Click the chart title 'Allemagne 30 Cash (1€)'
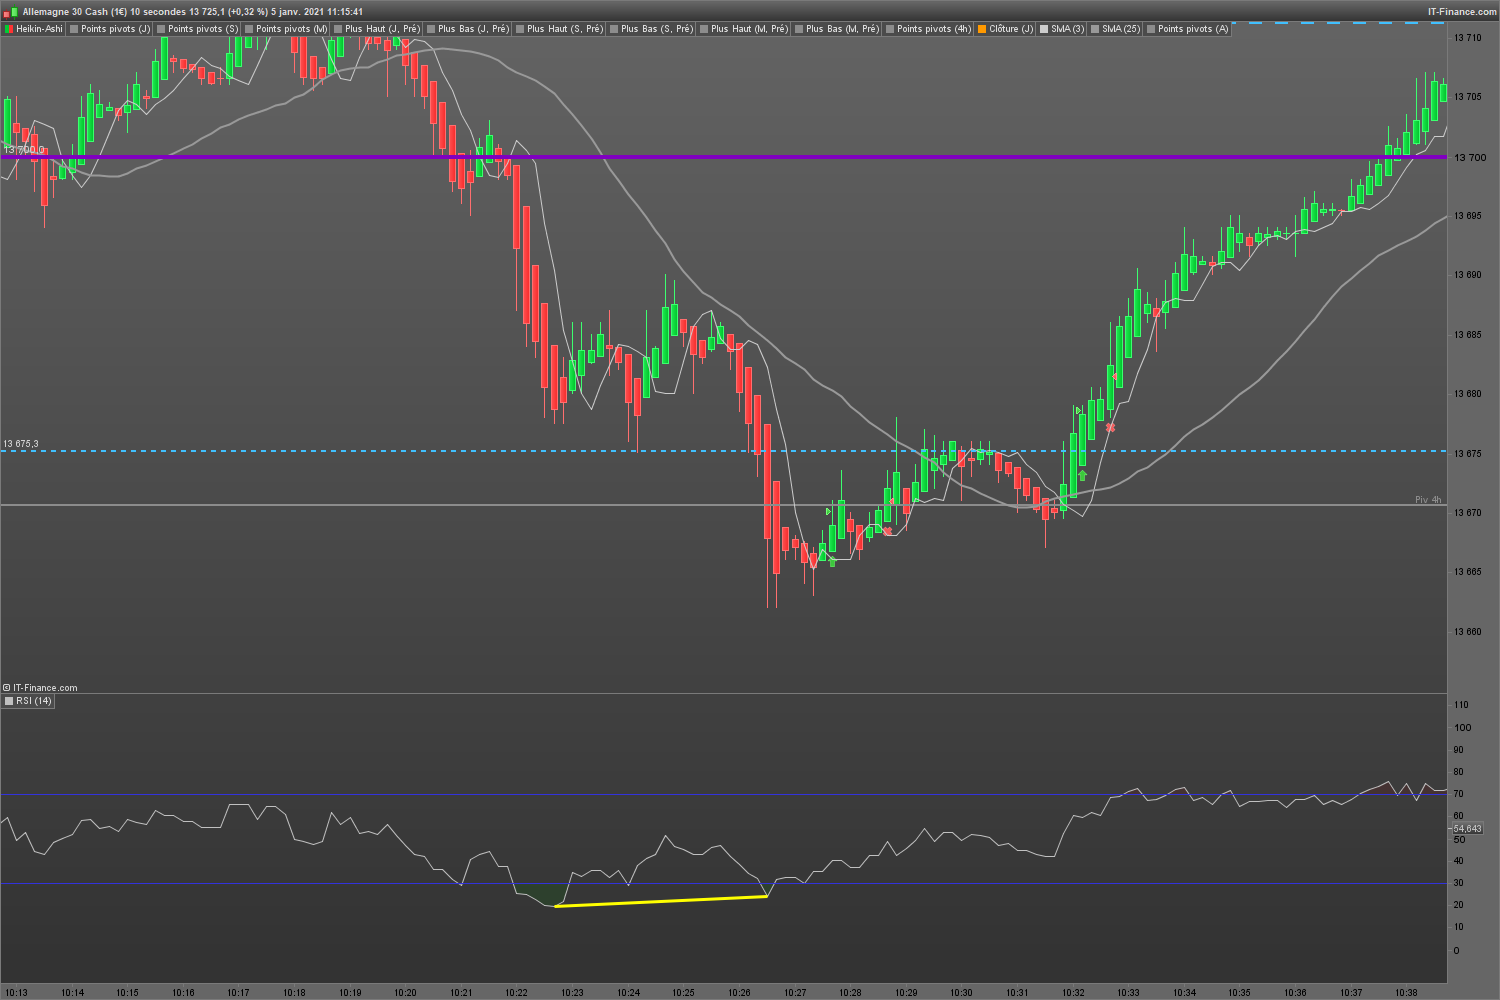This screenshot has height=1000, width=1500. coord(75,12)
